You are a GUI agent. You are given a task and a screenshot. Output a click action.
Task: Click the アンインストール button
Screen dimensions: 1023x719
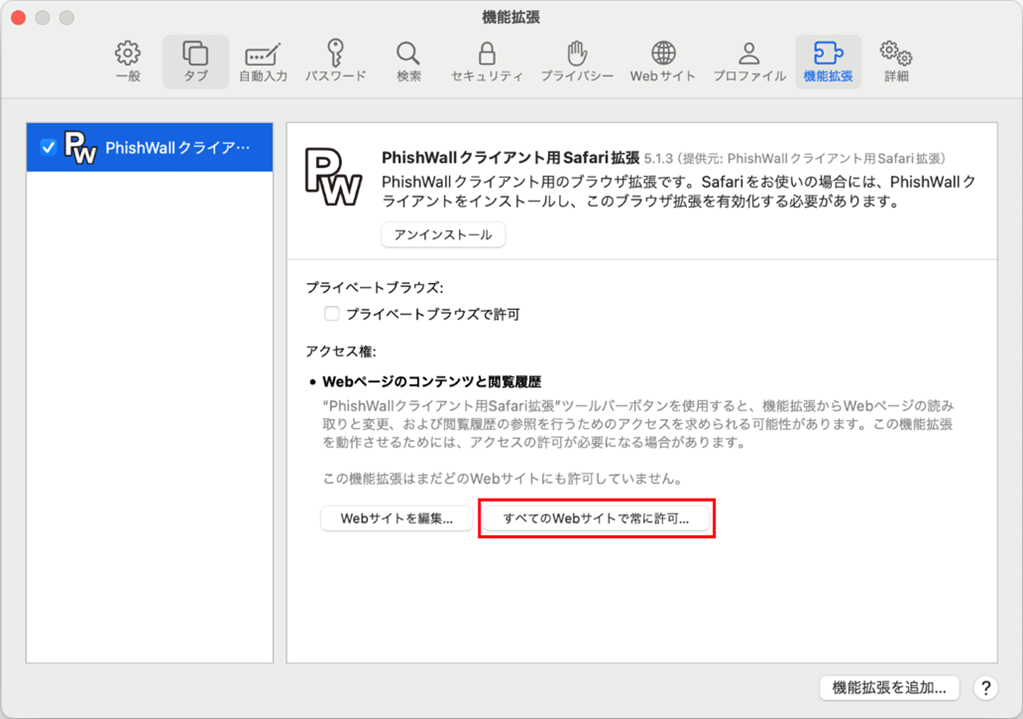(443, 235)
